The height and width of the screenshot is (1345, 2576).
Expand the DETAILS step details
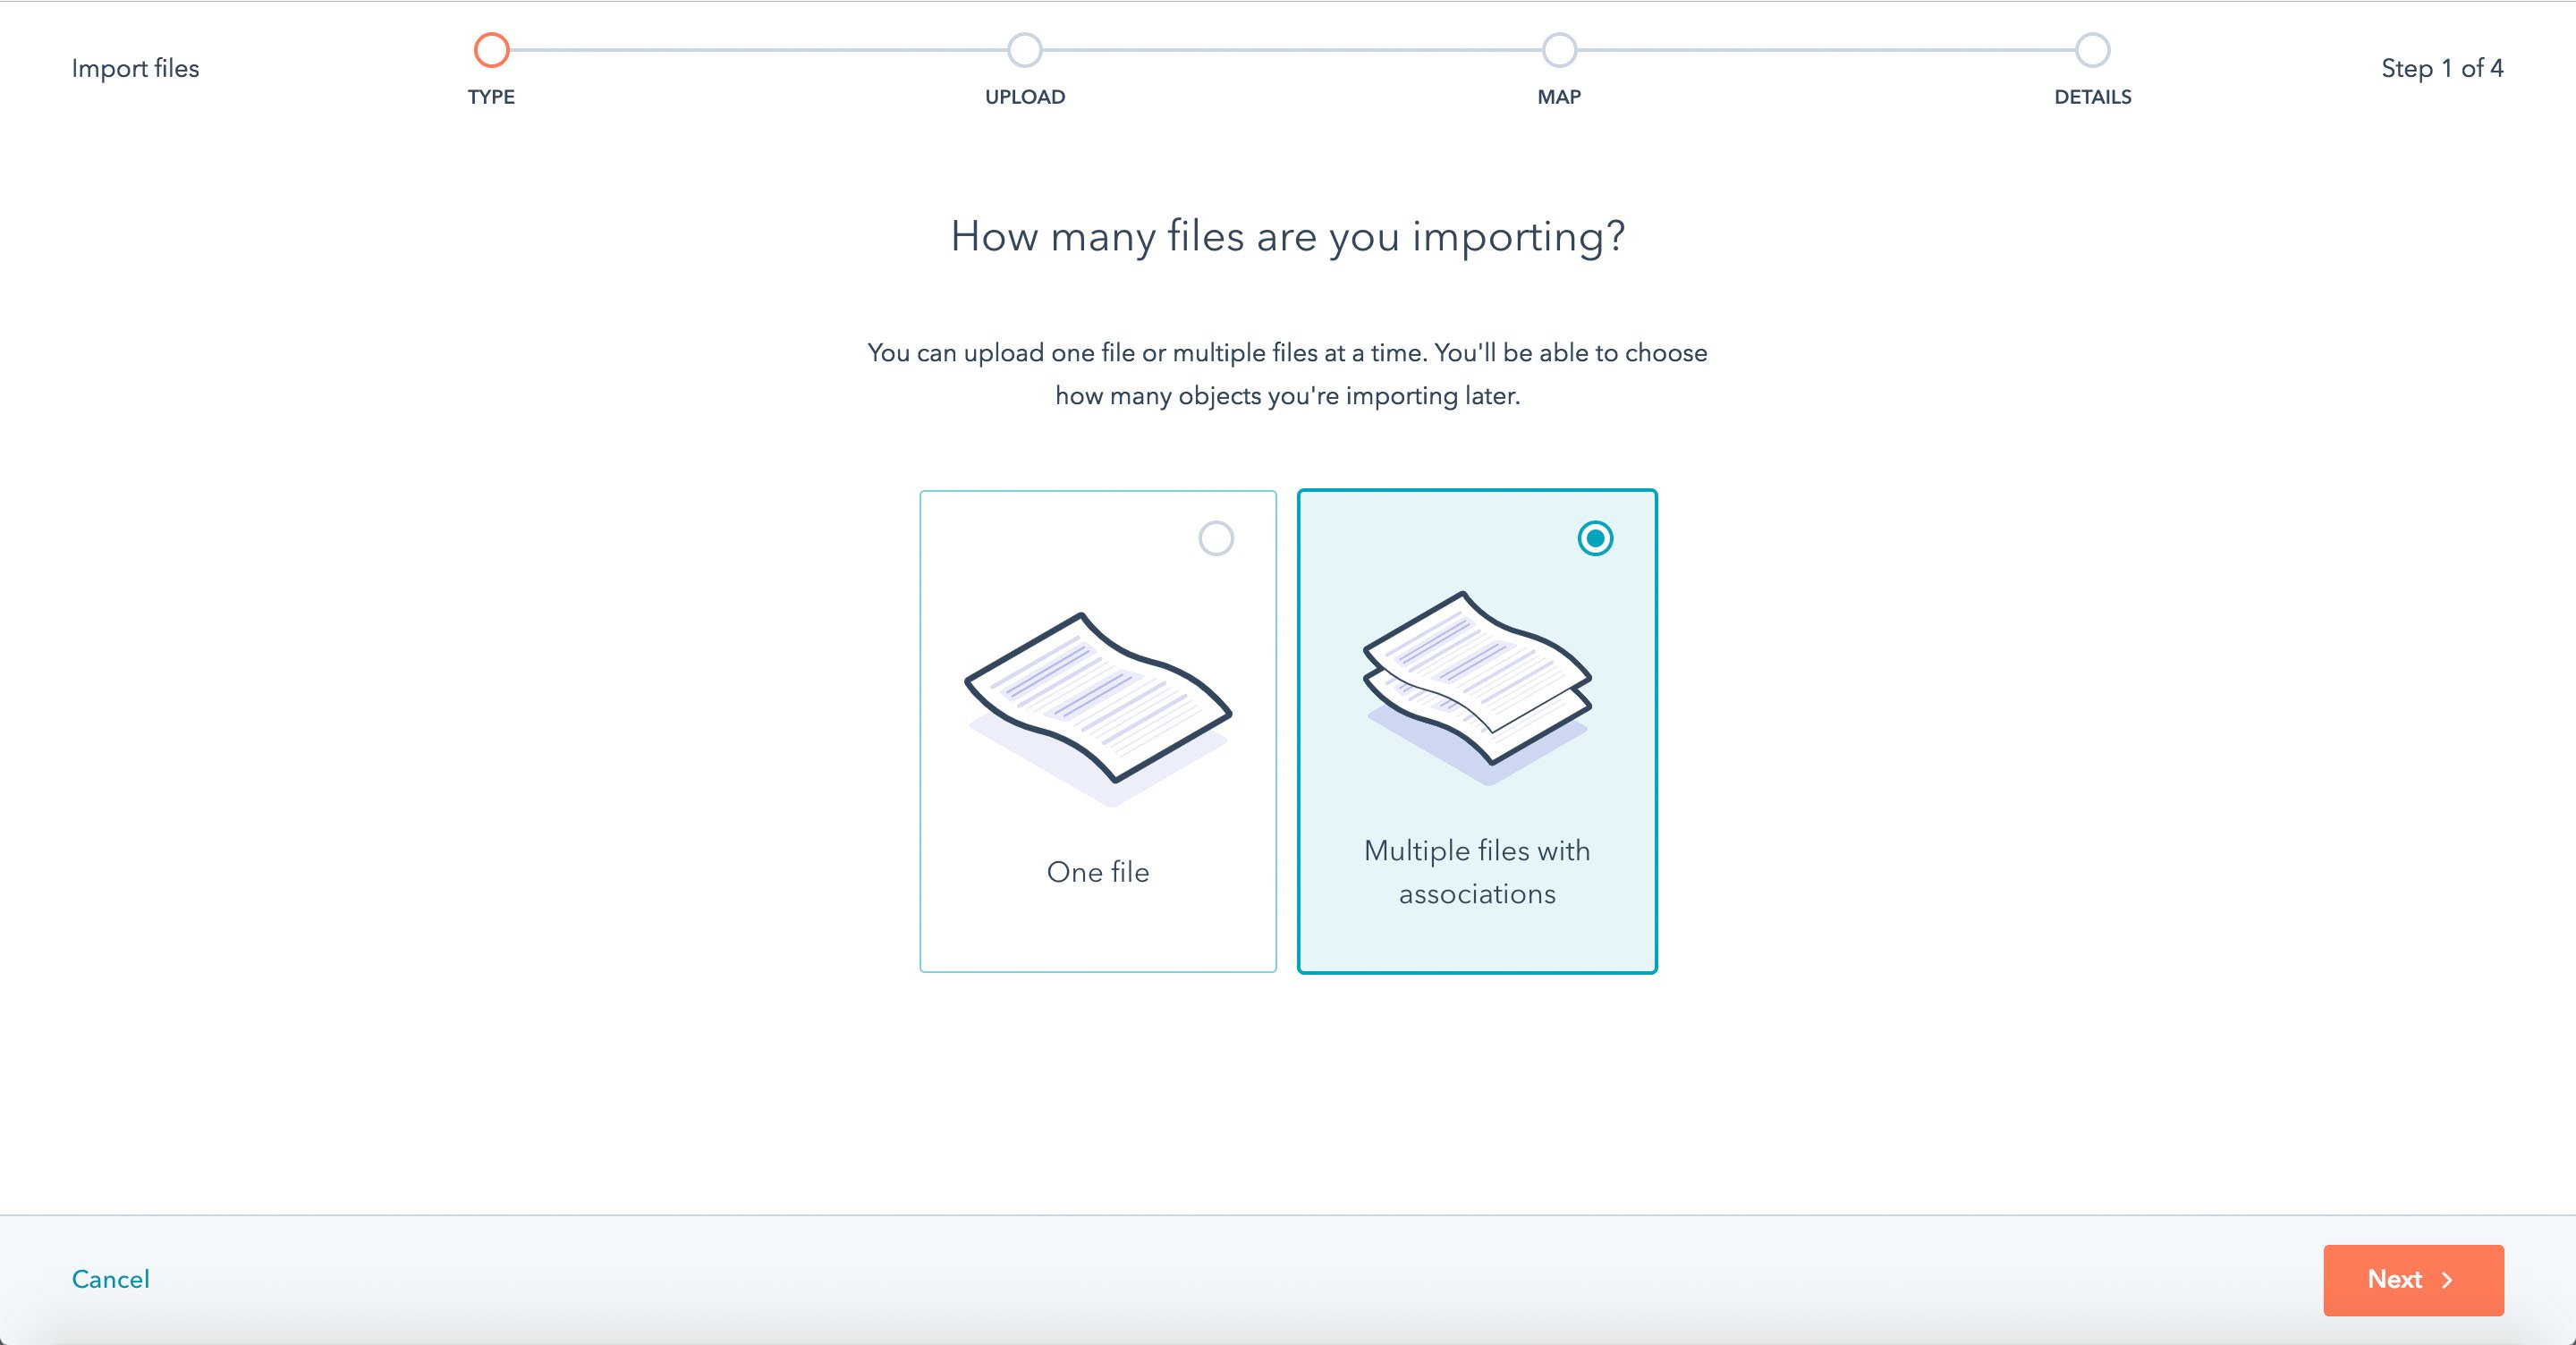click(x=2092, y=48)
